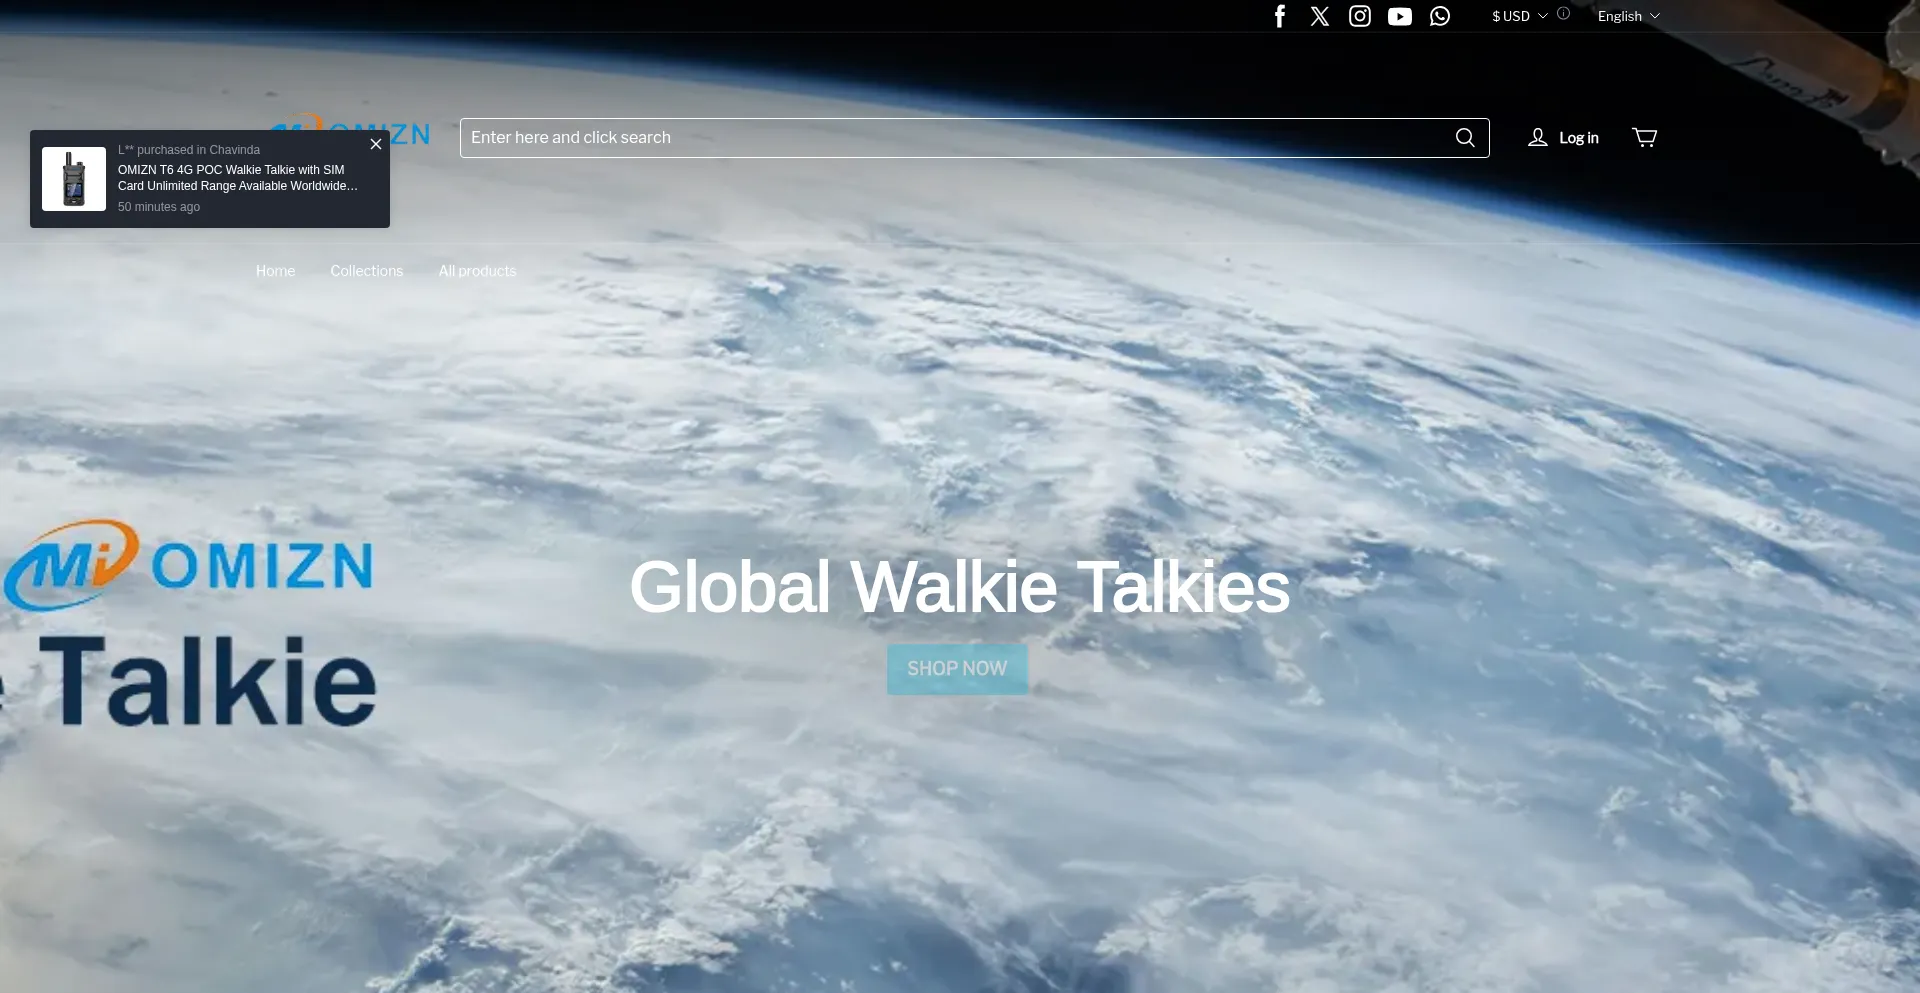
Task: Visit the X (Twitter) profile
Action: 1320,16
